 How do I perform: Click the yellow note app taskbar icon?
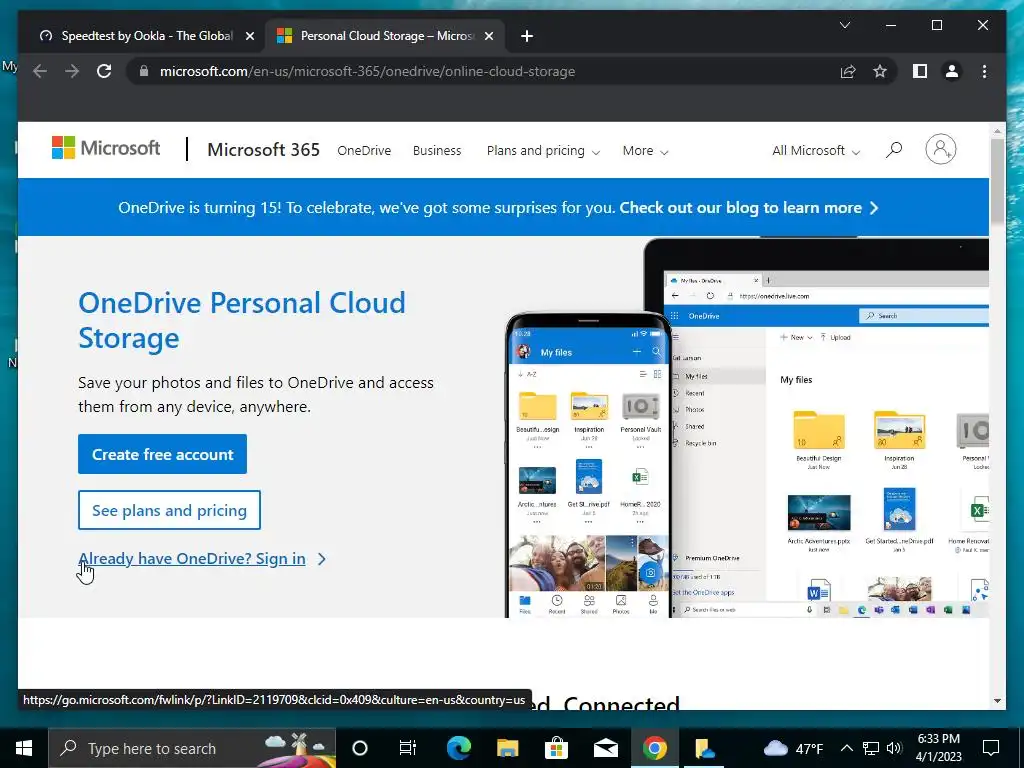click(x=704, y=748)
